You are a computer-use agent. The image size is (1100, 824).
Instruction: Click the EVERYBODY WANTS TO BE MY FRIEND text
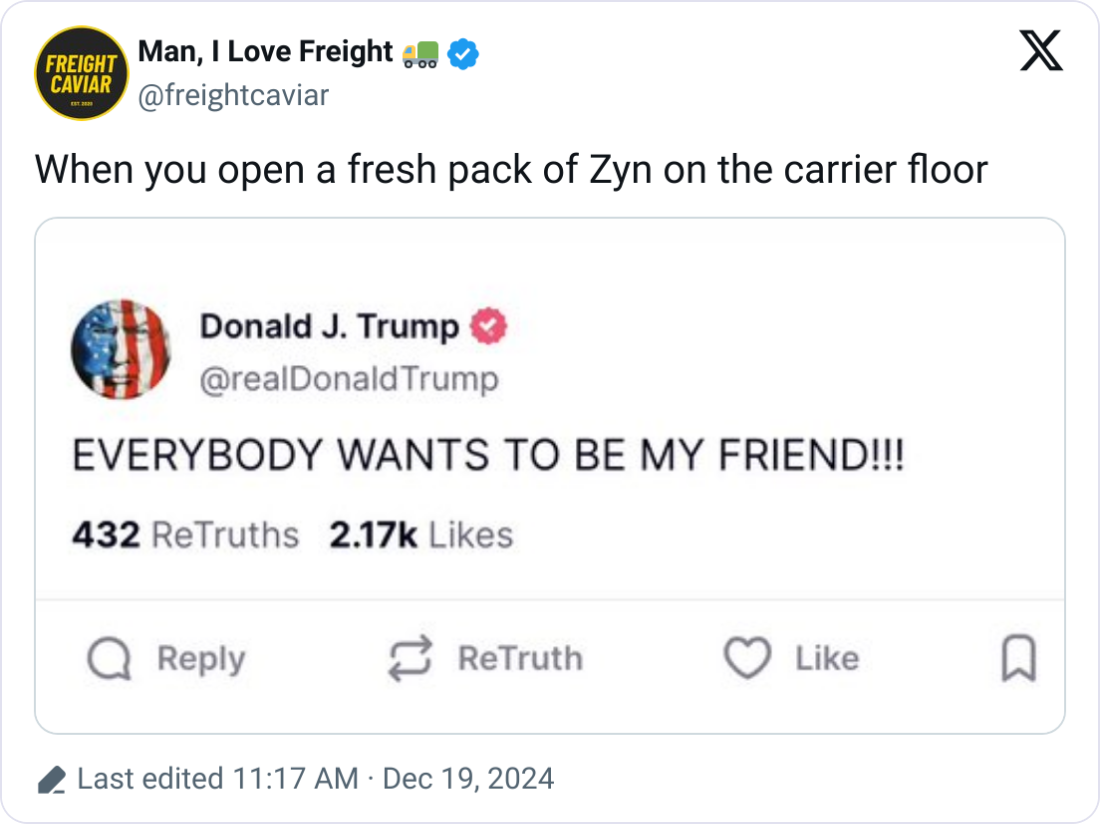click(x=488, y=456)
